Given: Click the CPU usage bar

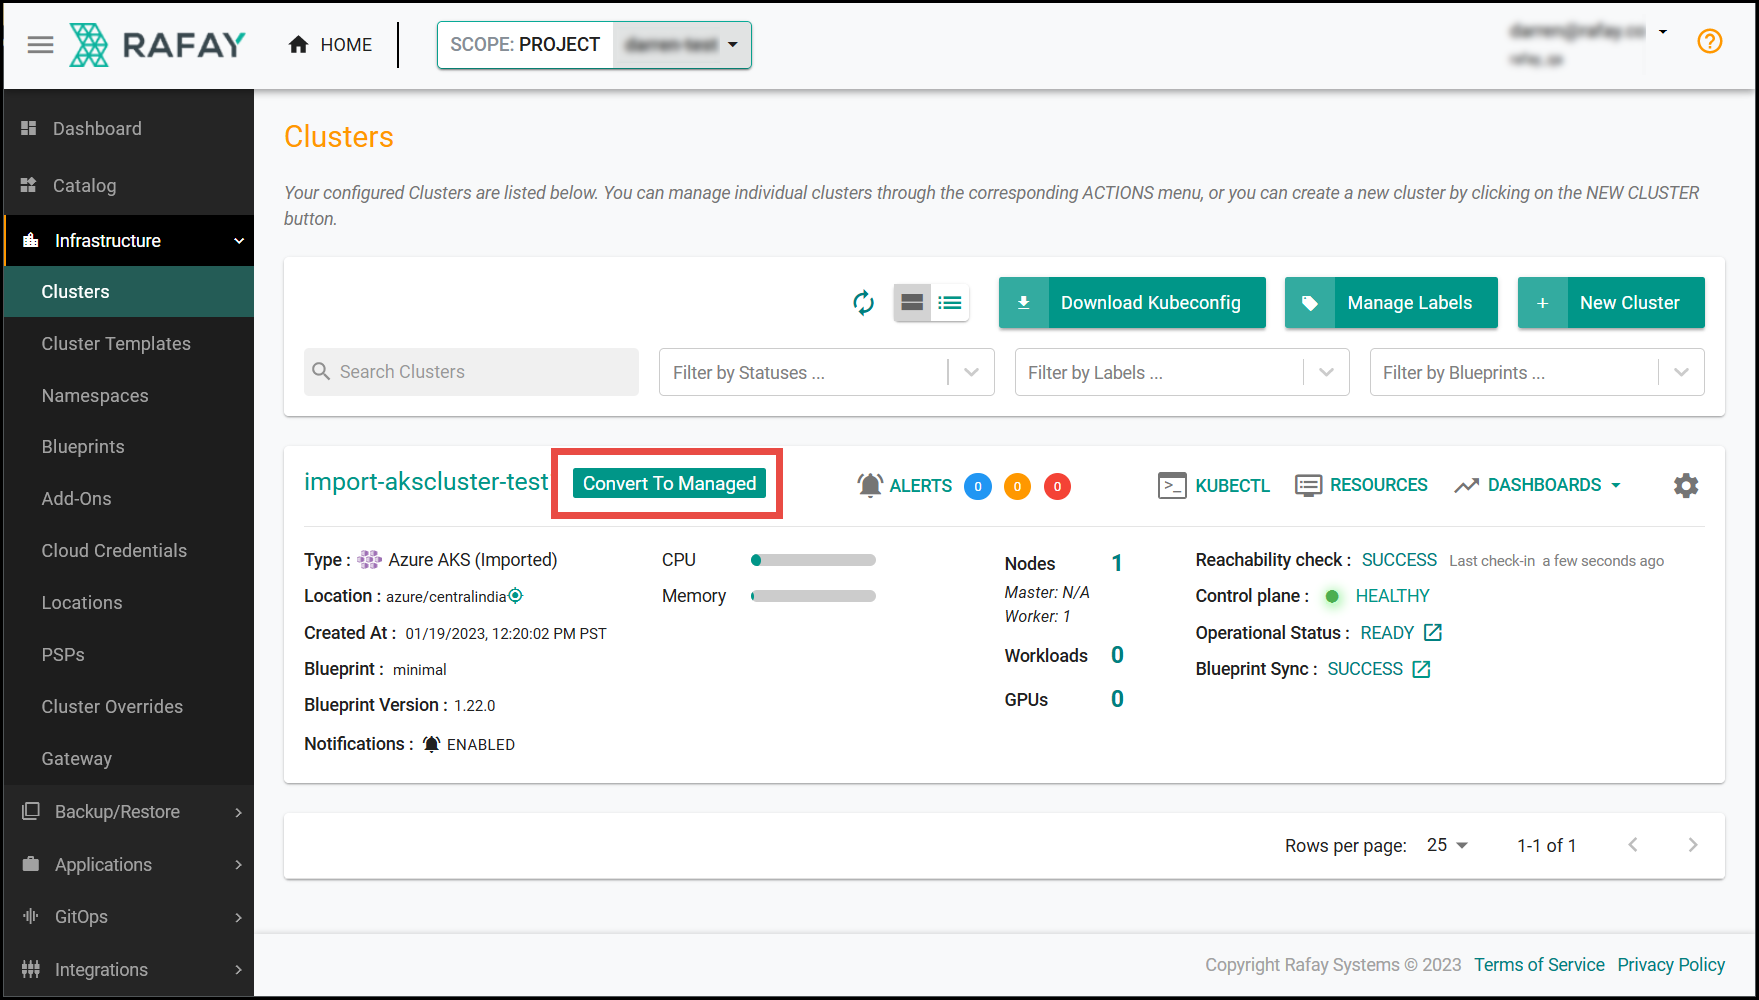Looking at the screenshot, I should [813, 560].
